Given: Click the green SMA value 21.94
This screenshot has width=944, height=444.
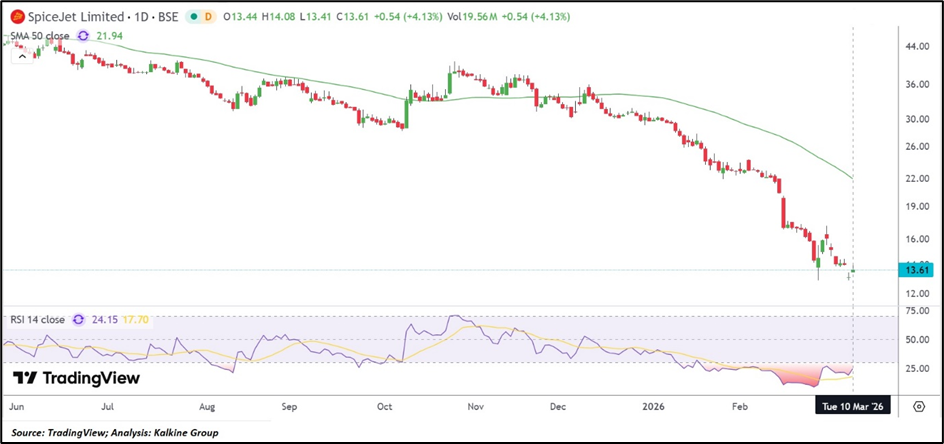Looking at the screenshot, I should pyautogui.click(x=108, y=35).
